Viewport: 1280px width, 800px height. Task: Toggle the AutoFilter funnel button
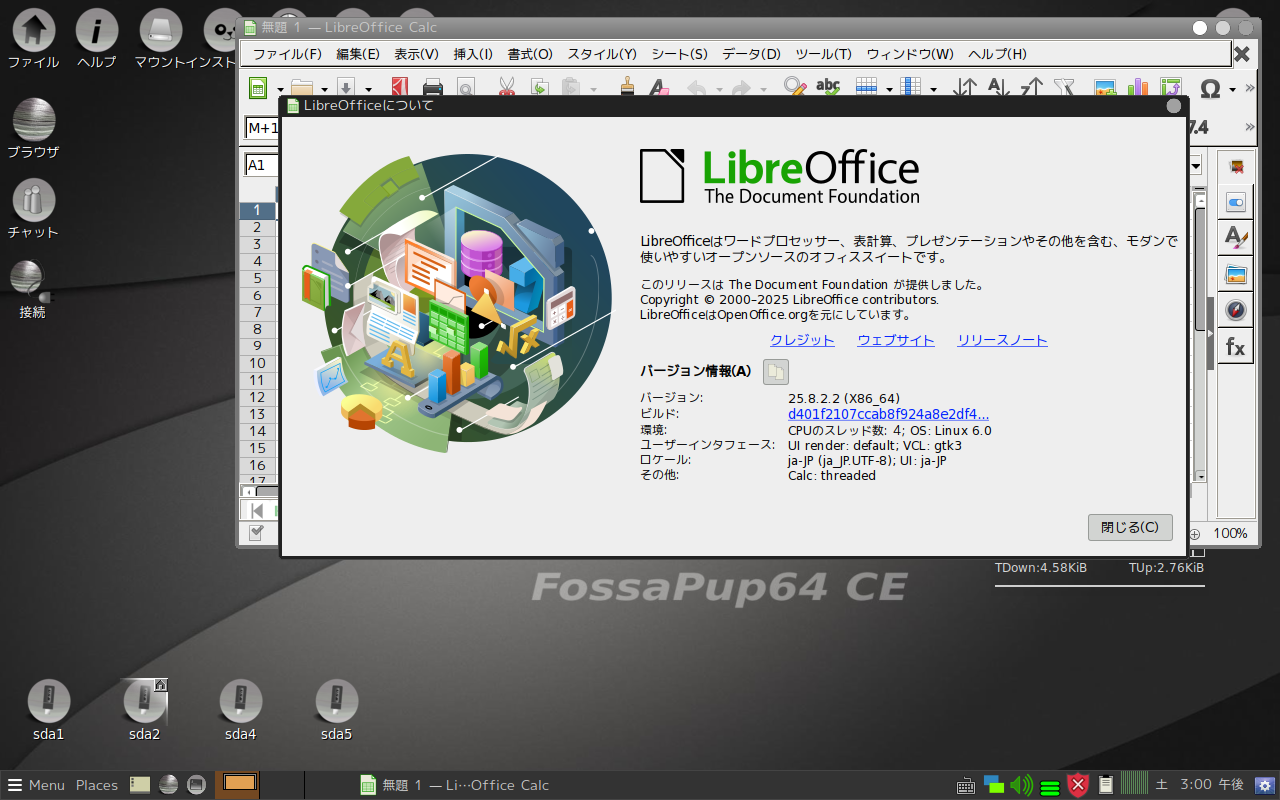pyautogui.click(x=1064, y=88)
